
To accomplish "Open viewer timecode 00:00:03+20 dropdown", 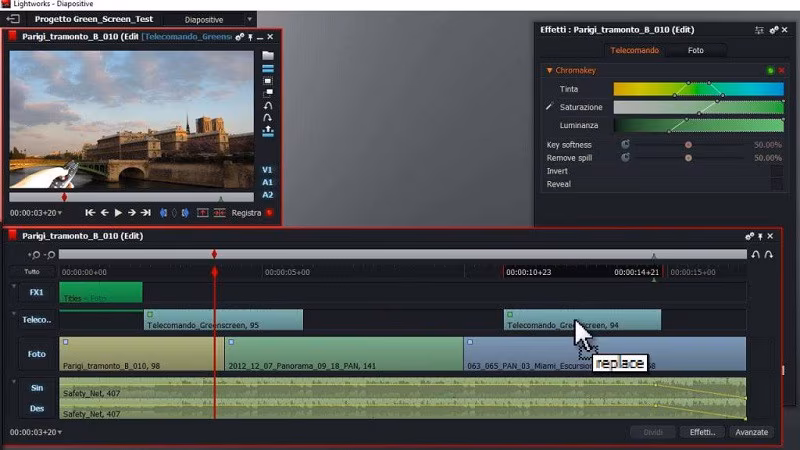I will click(60, 213).
